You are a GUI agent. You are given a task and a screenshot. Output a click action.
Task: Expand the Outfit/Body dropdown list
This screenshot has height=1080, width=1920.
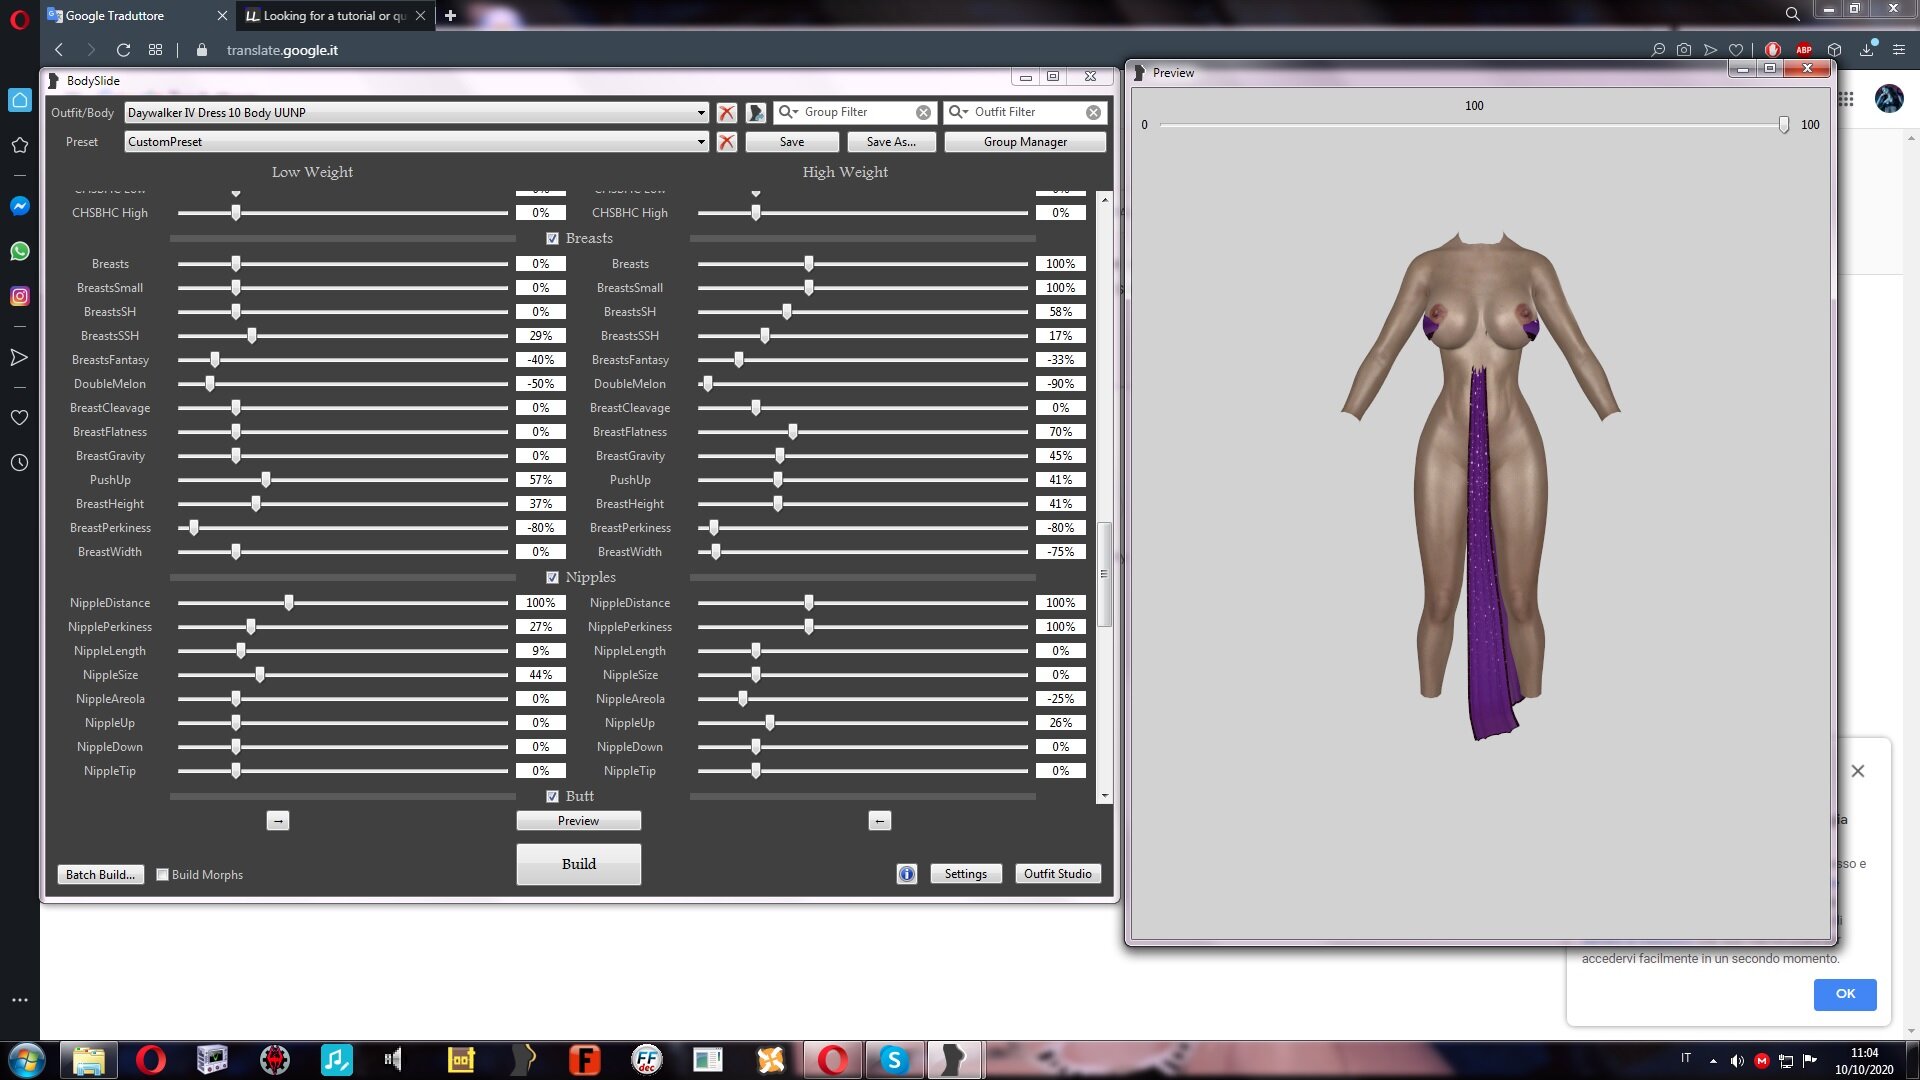[701, 113]
